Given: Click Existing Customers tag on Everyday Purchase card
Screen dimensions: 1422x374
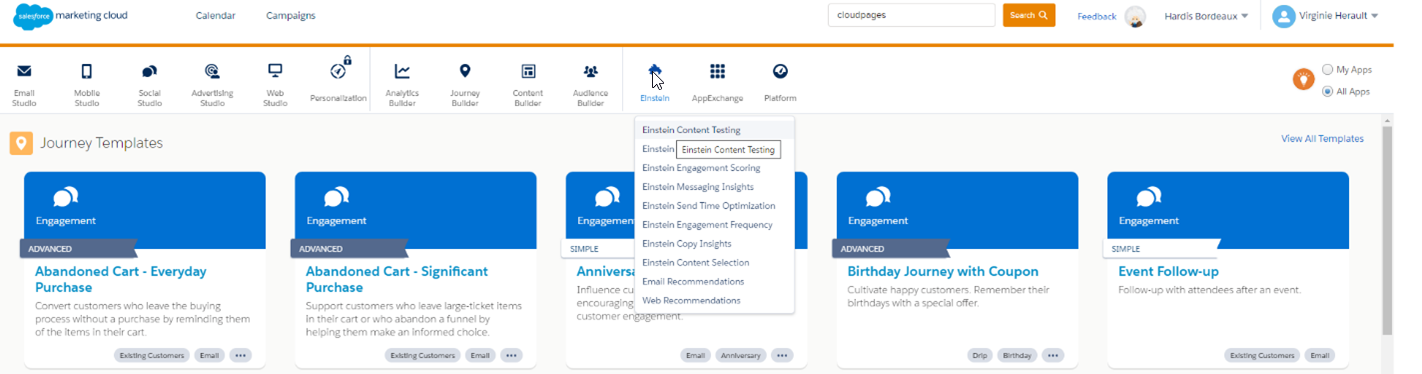Looking at the screenshot, I should 151,355.
